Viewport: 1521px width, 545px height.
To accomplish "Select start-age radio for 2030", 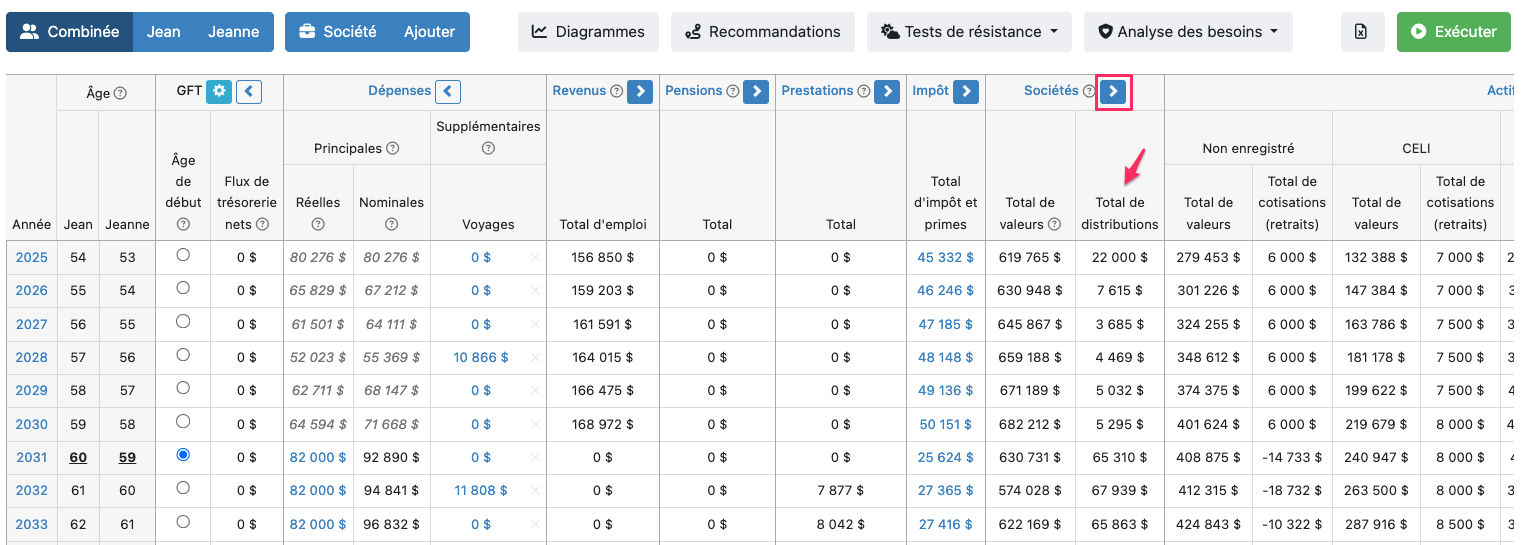I will [183, 422].
